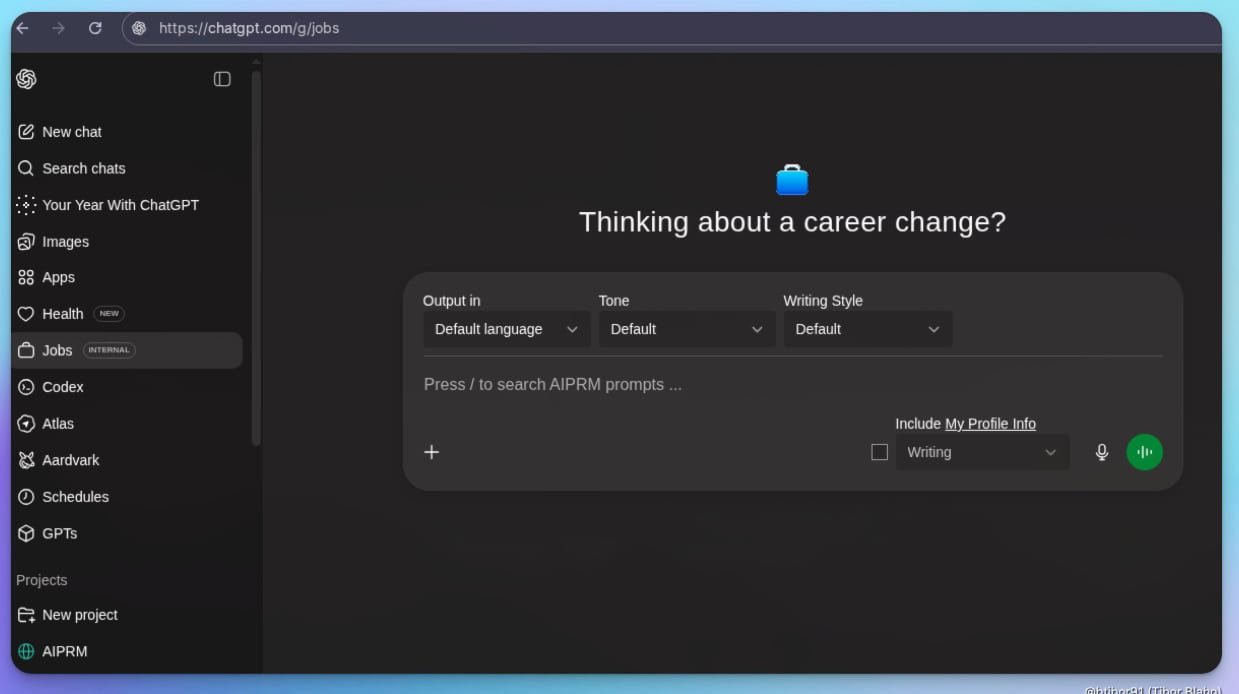Start voice mode with green waveform button
This screenshot has height=694, width=1239.
point(1144,452)
